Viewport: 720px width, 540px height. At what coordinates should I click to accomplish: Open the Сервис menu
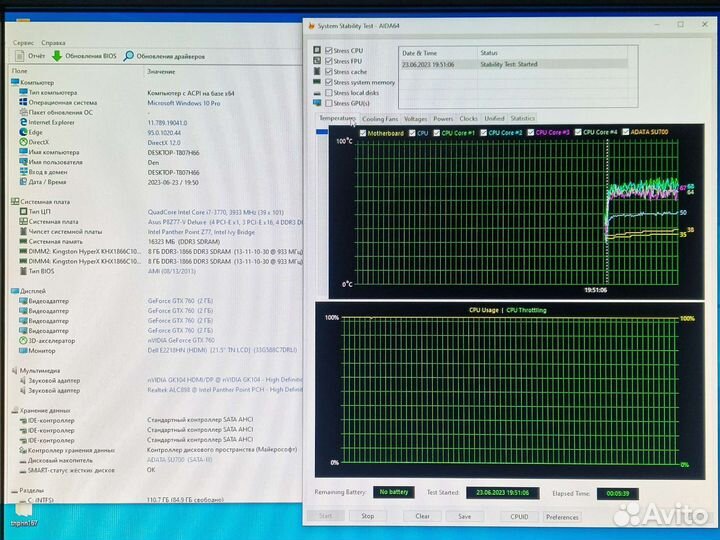[x=23, y=43]
